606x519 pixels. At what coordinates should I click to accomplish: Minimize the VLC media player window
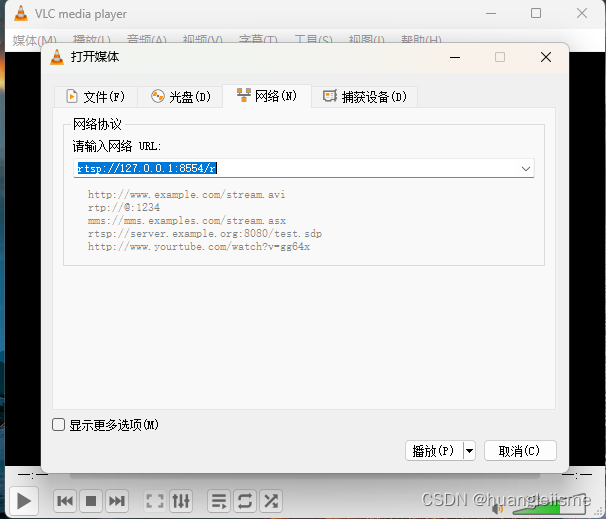coord(491,14)
